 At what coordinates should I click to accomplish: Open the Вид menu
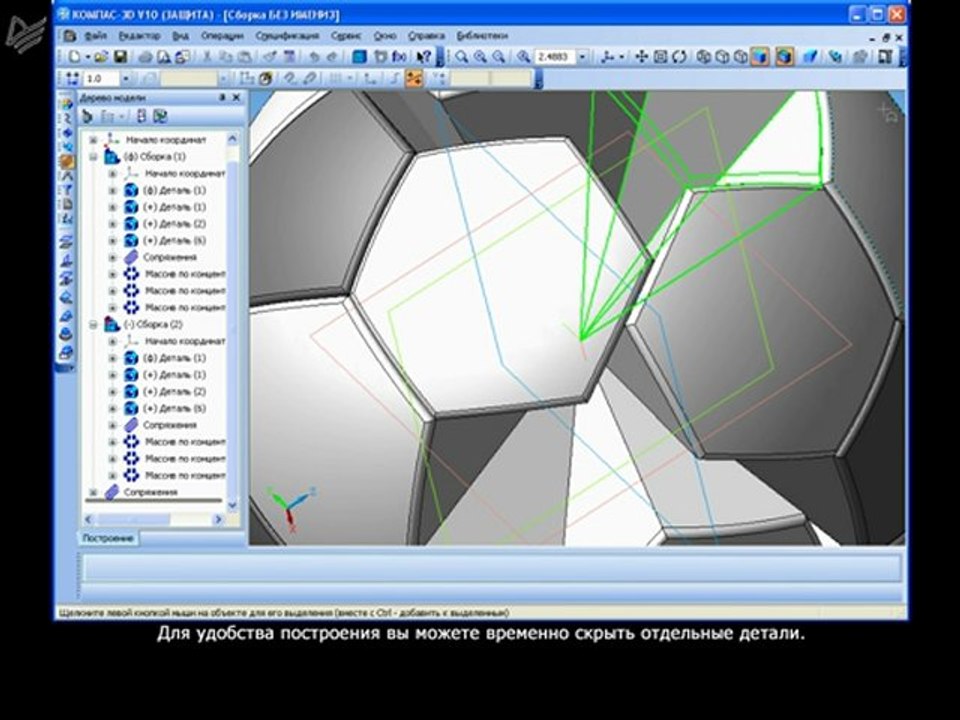180,36
